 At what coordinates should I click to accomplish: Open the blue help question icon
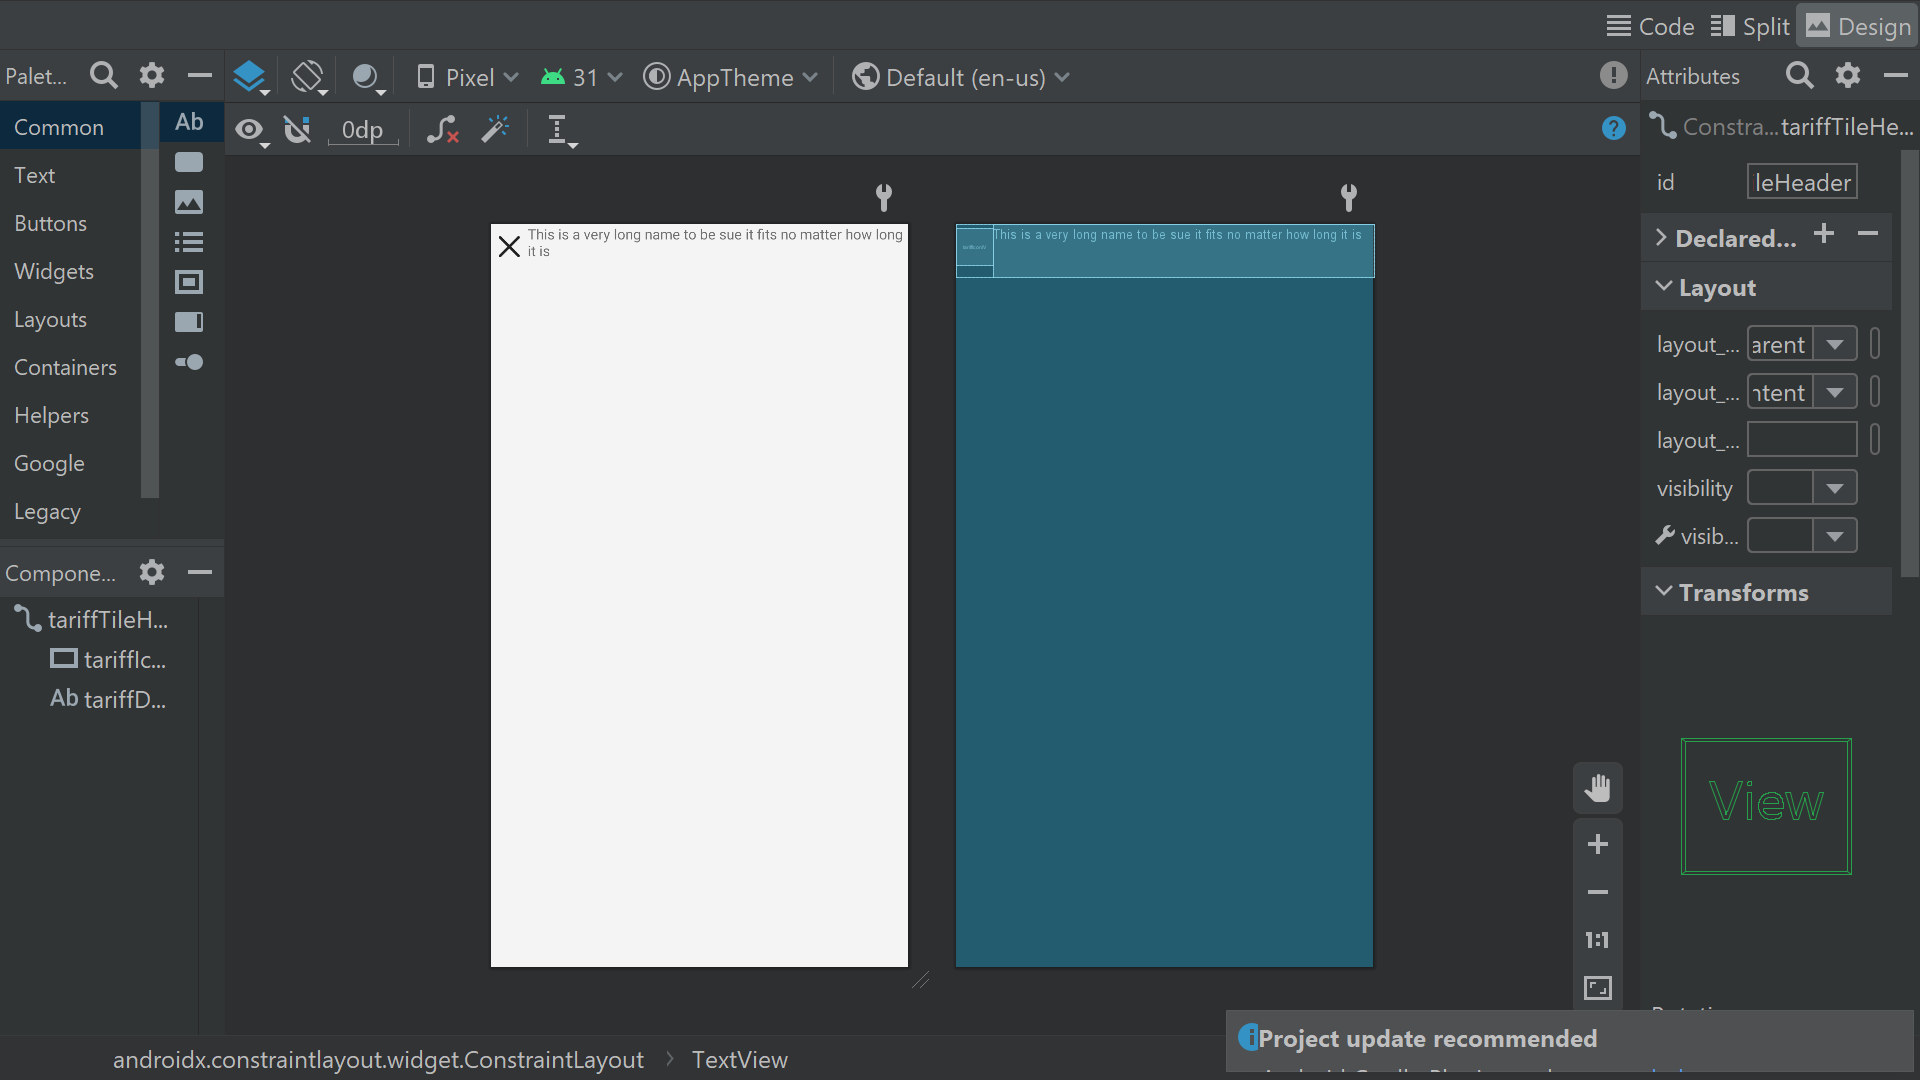(x=1613, y=128)
